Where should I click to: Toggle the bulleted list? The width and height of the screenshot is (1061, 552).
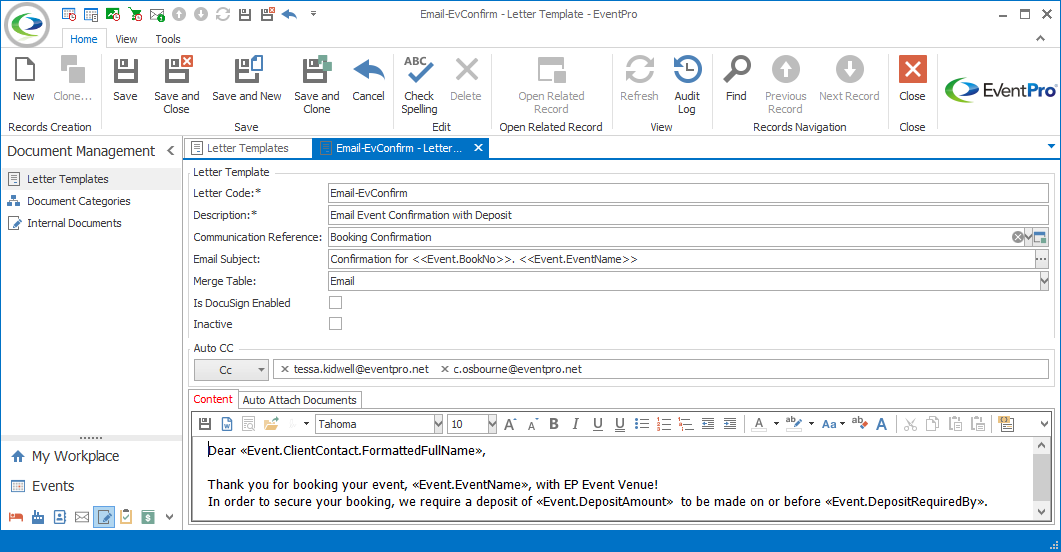point(641,424)
